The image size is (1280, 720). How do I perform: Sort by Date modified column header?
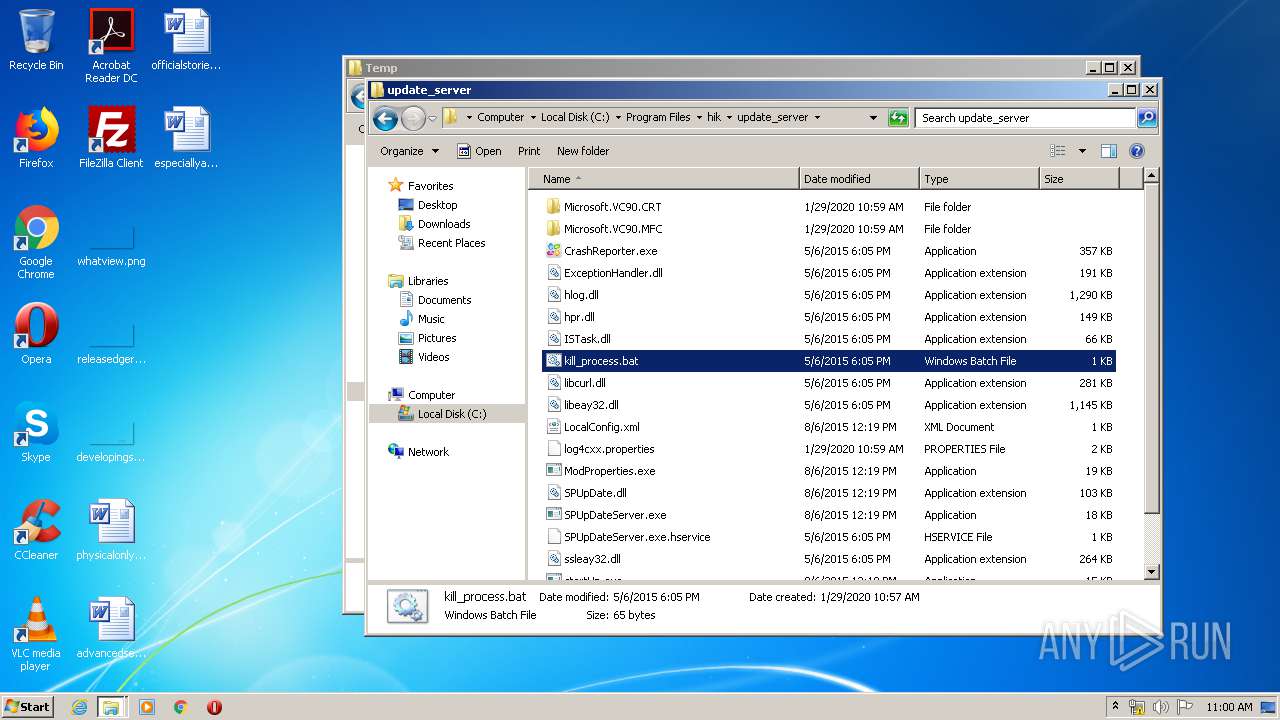[859, 179]
